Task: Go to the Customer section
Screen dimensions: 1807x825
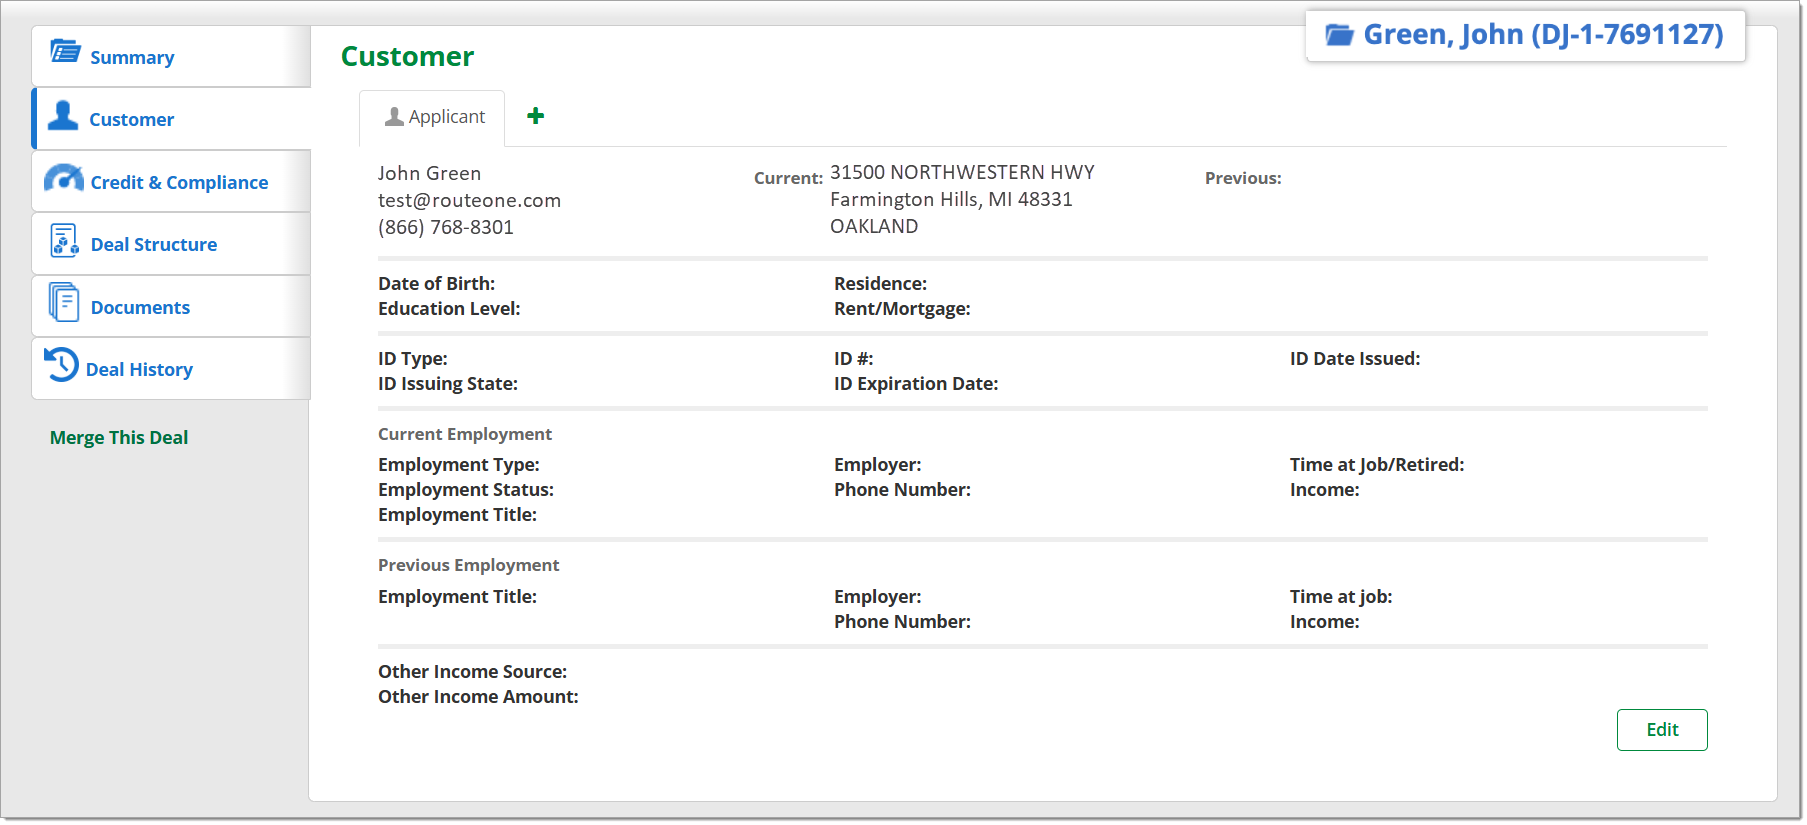Action: pyautogui.click(x=171, y=119)
